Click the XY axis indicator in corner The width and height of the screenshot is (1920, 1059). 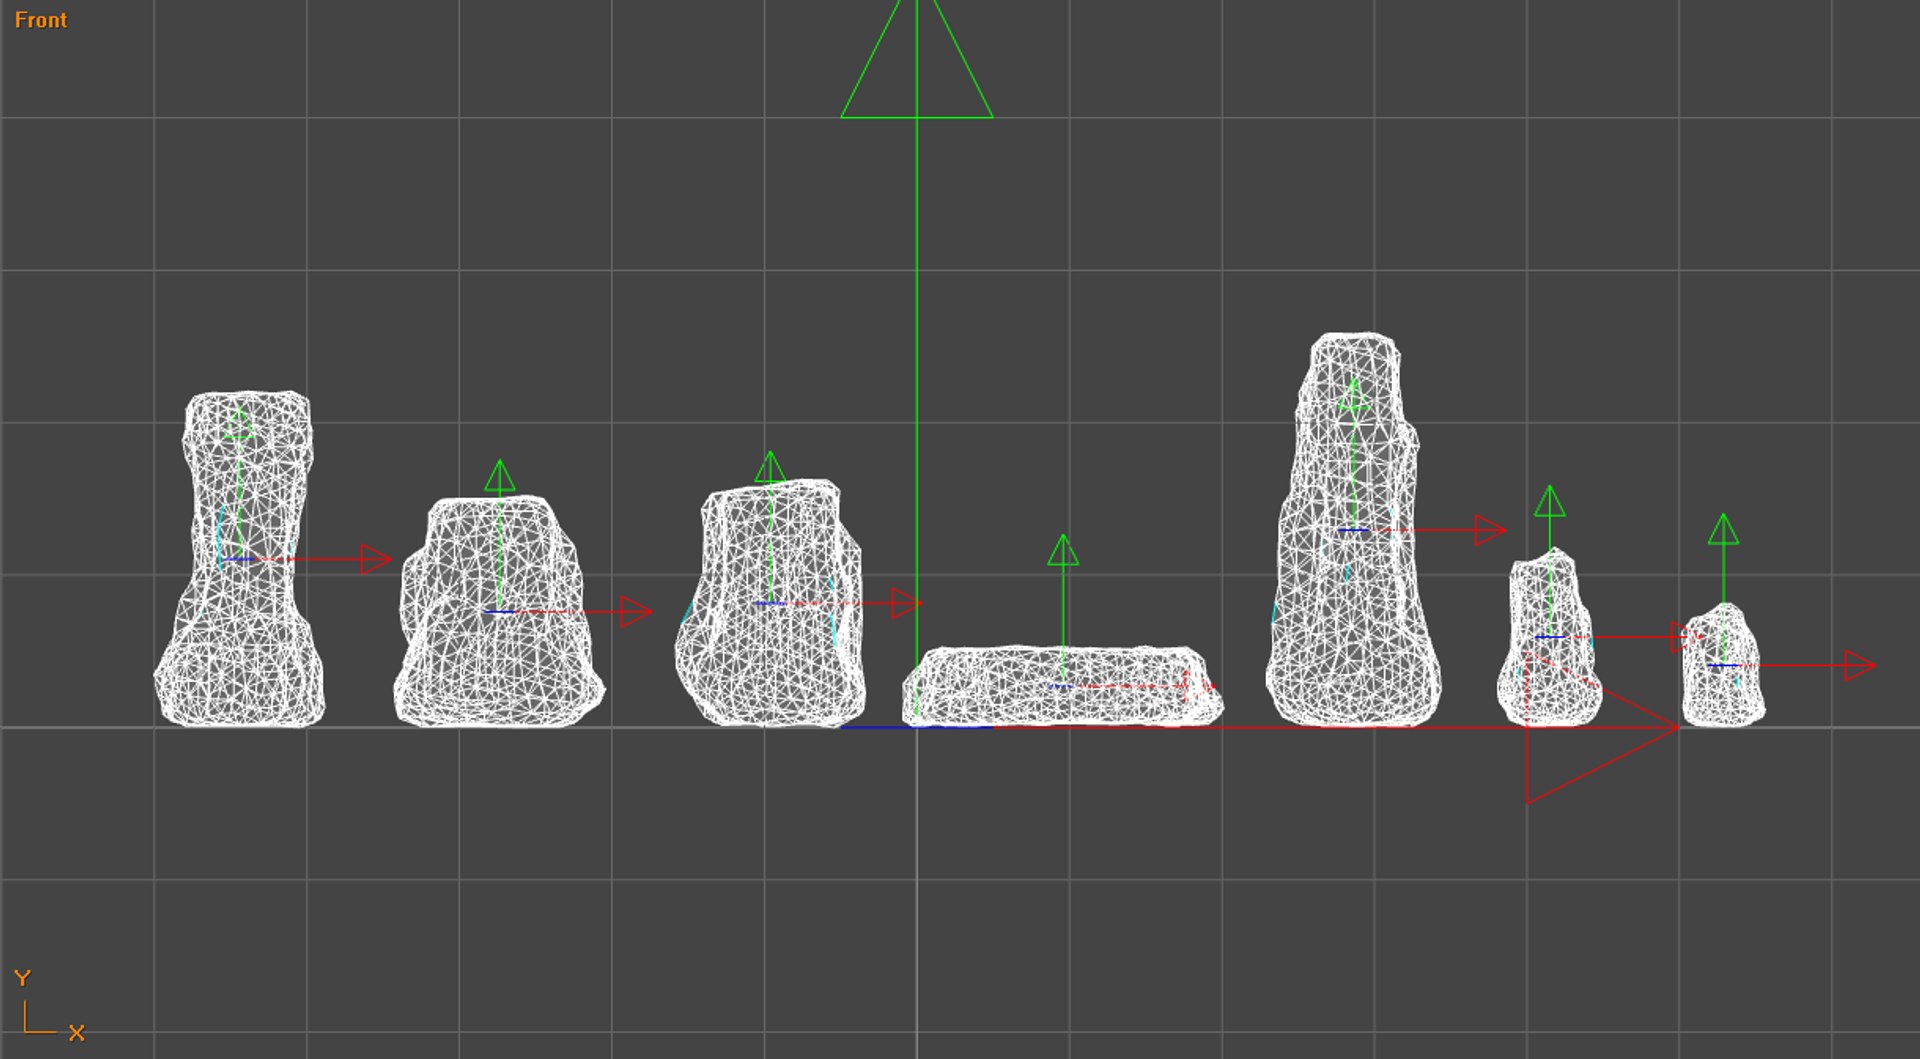point(49,1005)
